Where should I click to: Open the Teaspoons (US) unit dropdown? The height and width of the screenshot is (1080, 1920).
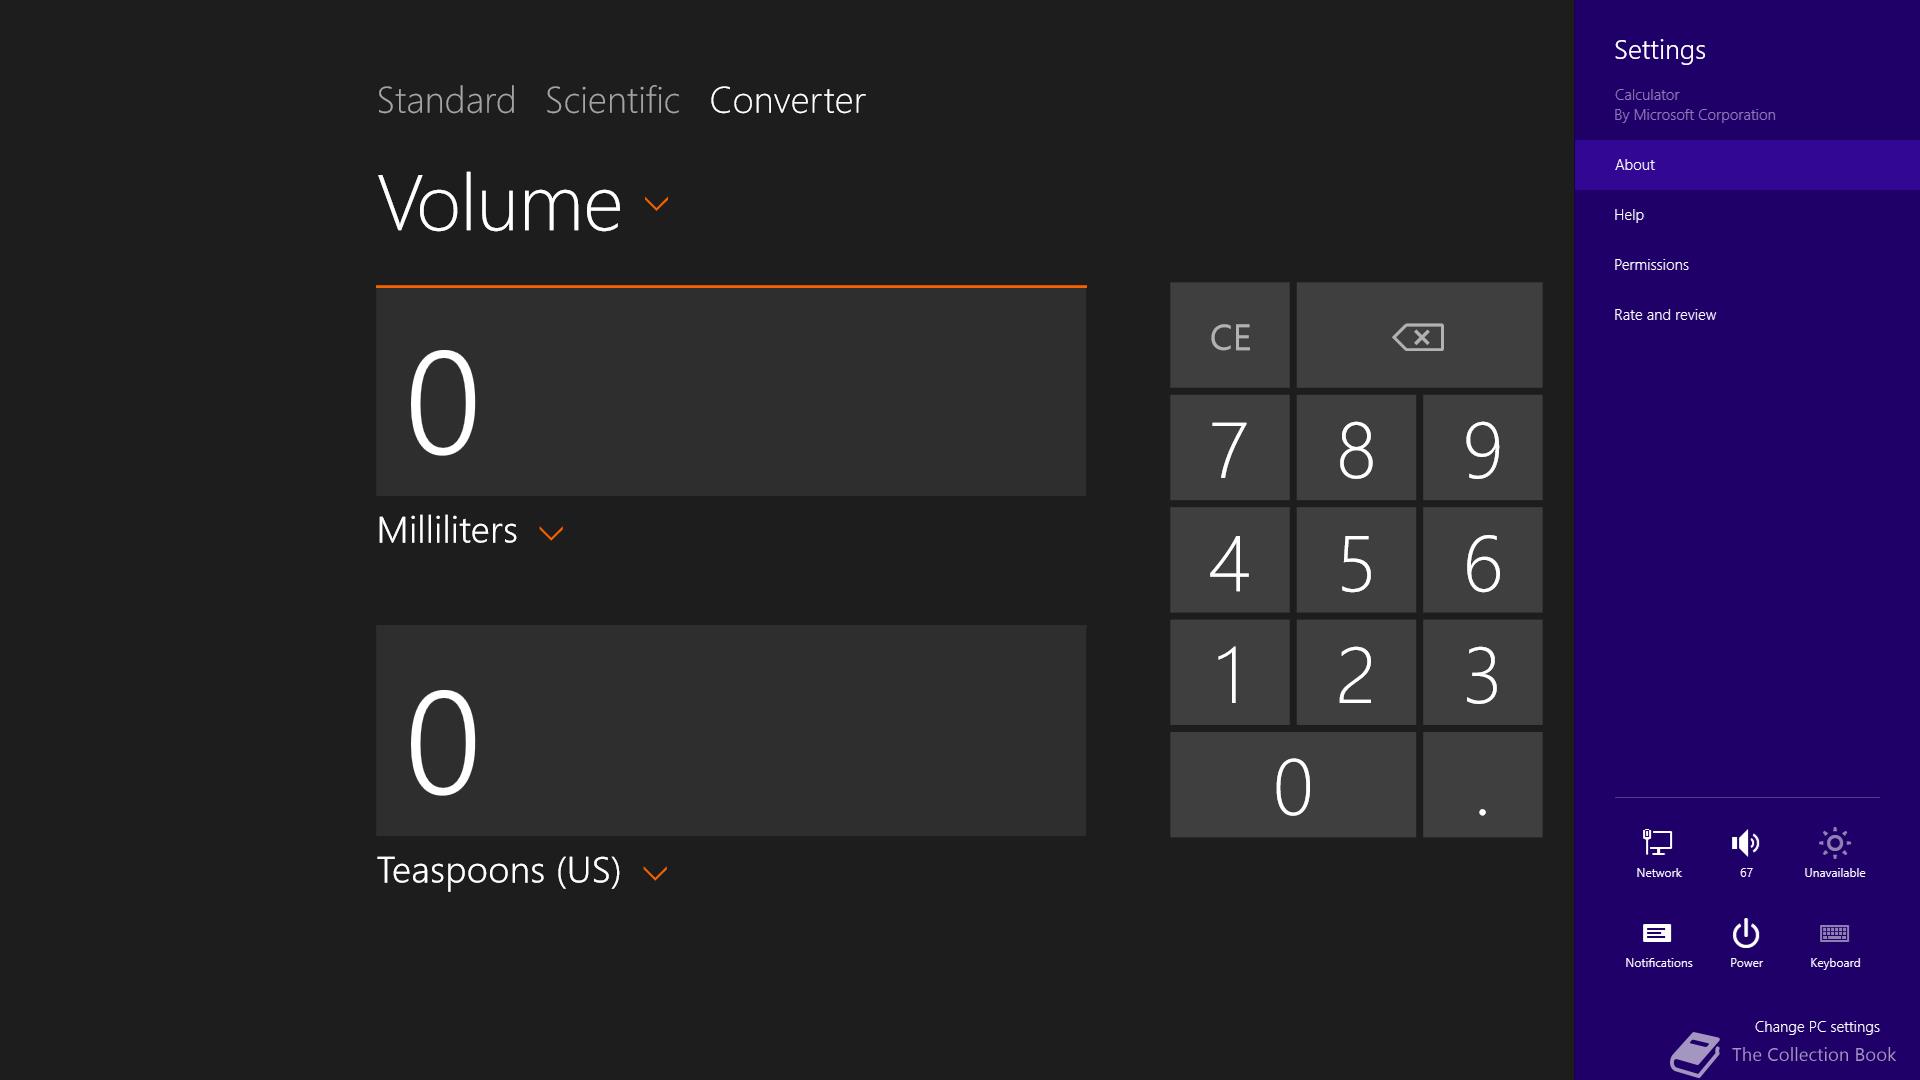tap(522, 871)
